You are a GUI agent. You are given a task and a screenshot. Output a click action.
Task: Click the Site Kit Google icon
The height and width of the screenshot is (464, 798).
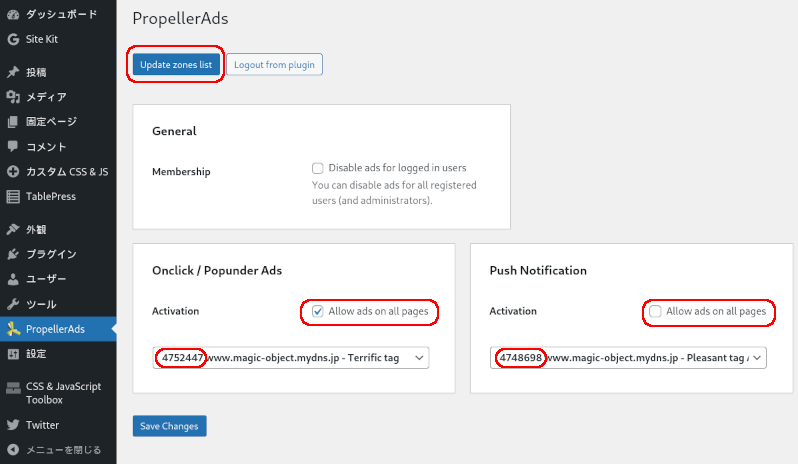point(13,39)
